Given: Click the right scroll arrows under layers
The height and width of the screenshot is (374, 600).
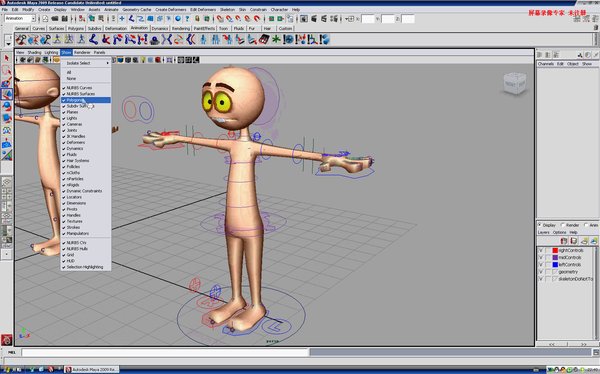Looking at the screenshot, I should tap(584, 345).
